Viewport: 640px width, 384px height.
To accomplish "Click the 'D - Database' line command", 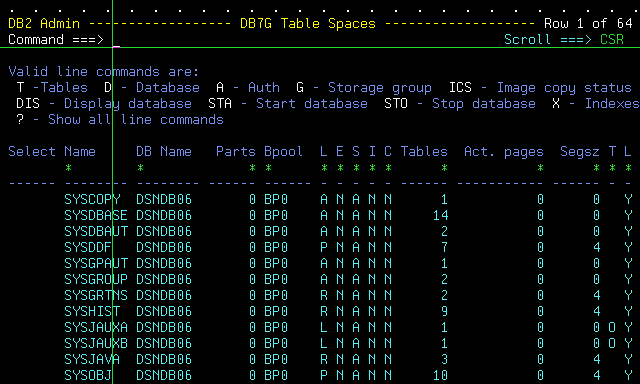I will (152, 88).
